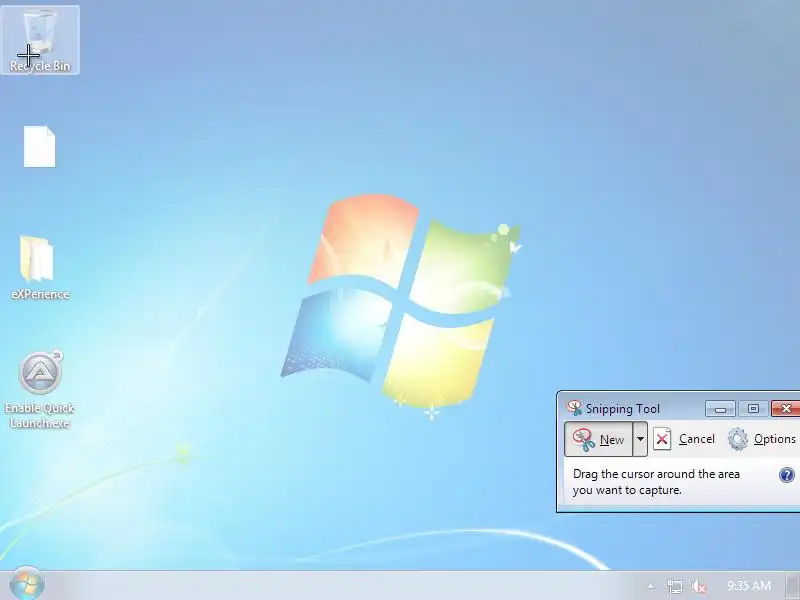Close the Snipping Tool window

786,409
